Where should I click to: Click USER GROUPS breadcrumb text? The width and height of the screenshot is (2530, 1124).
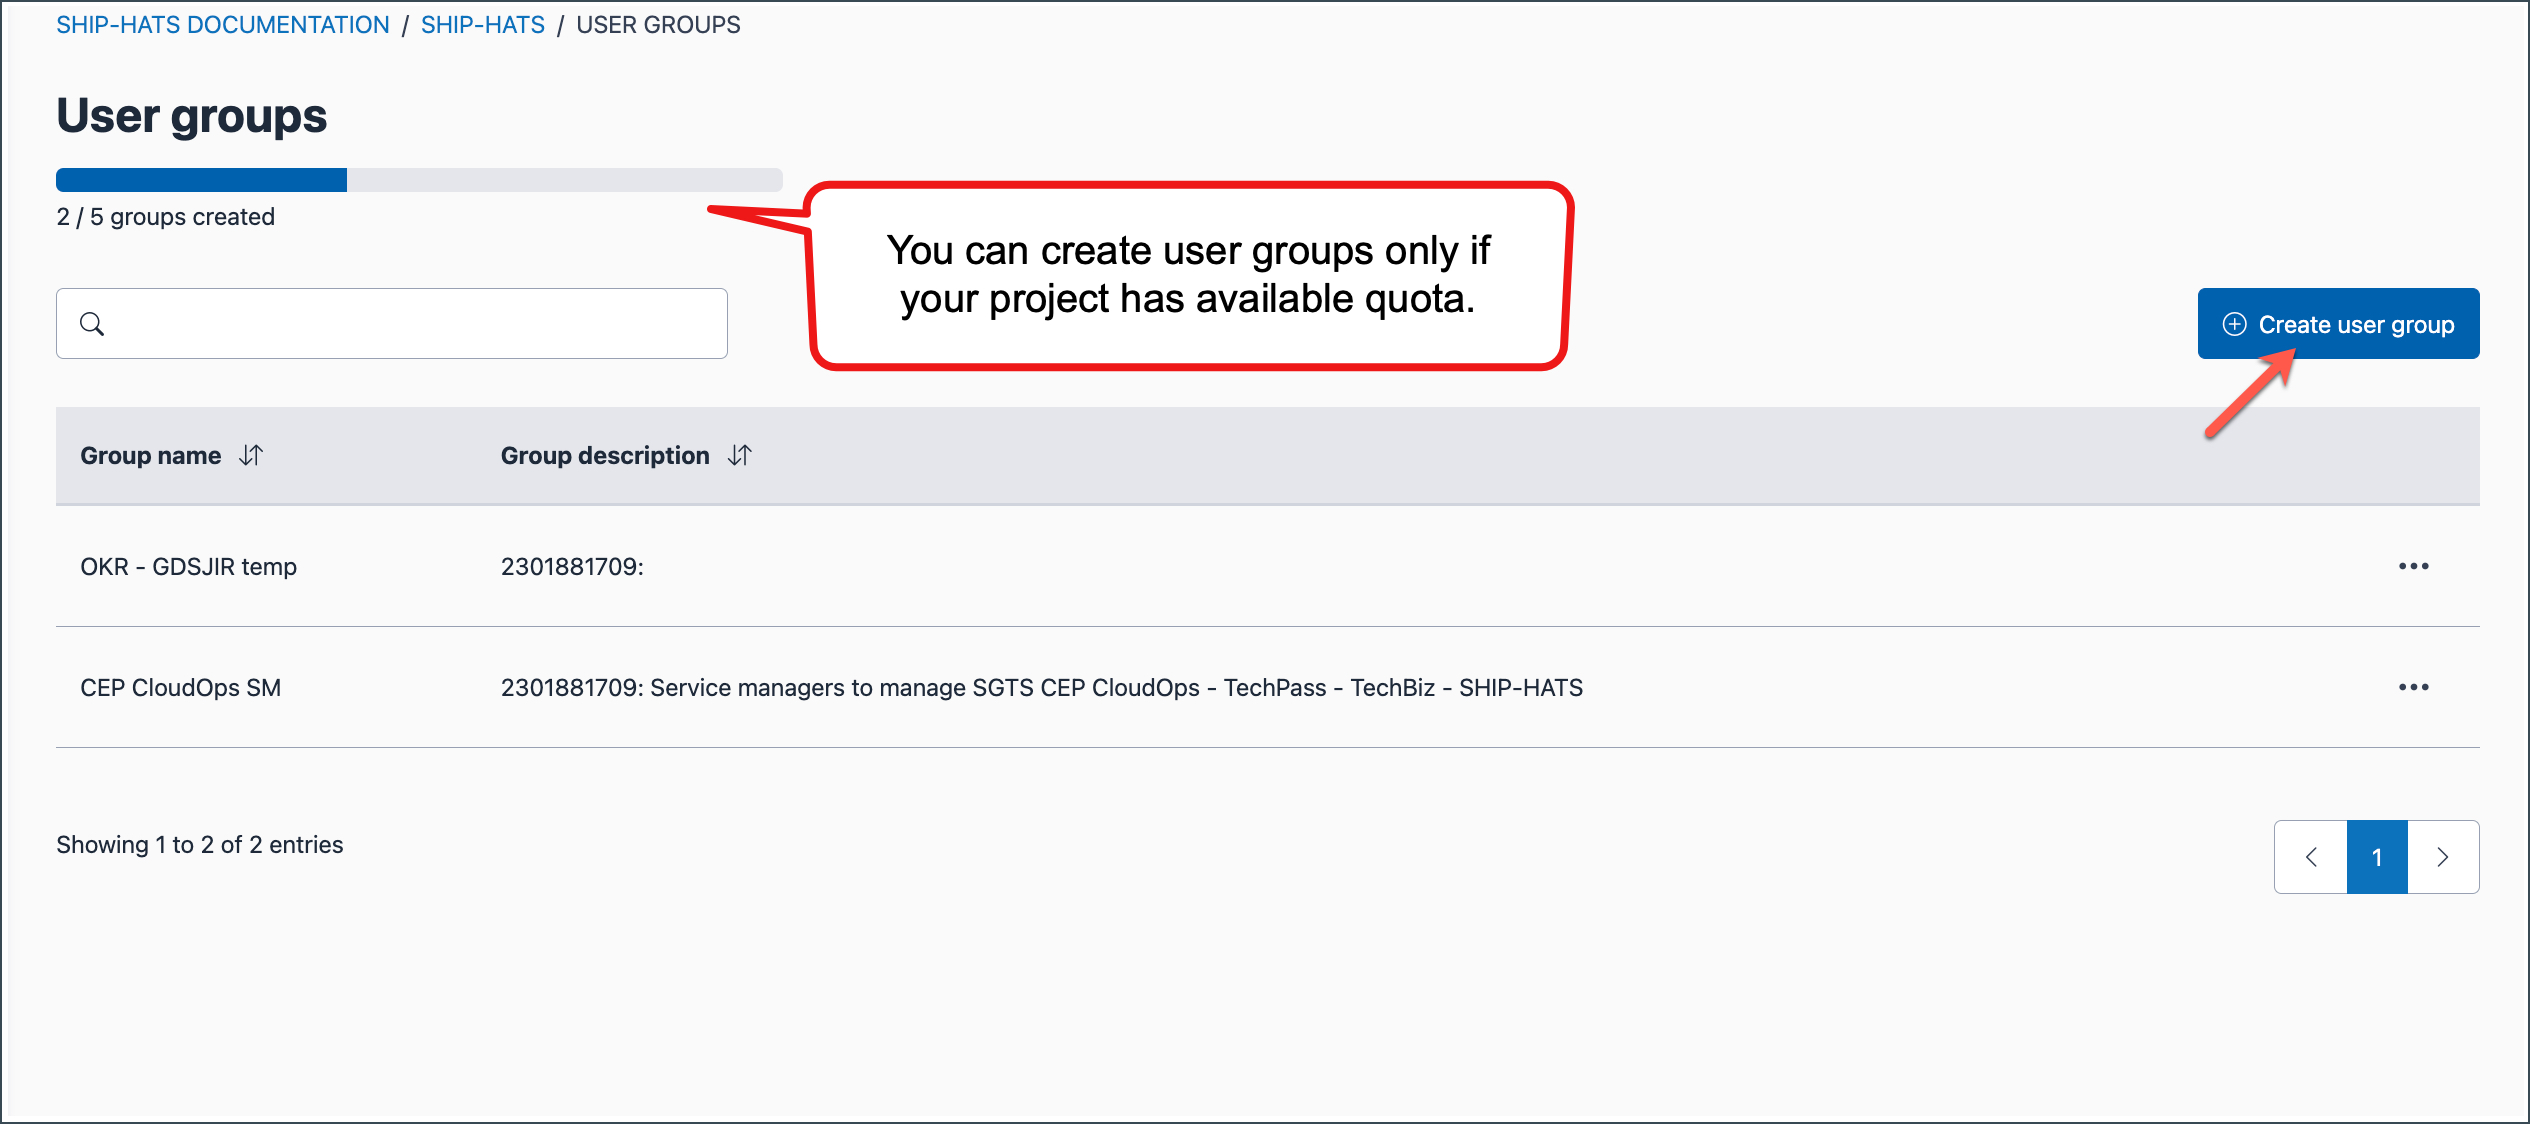659,25
